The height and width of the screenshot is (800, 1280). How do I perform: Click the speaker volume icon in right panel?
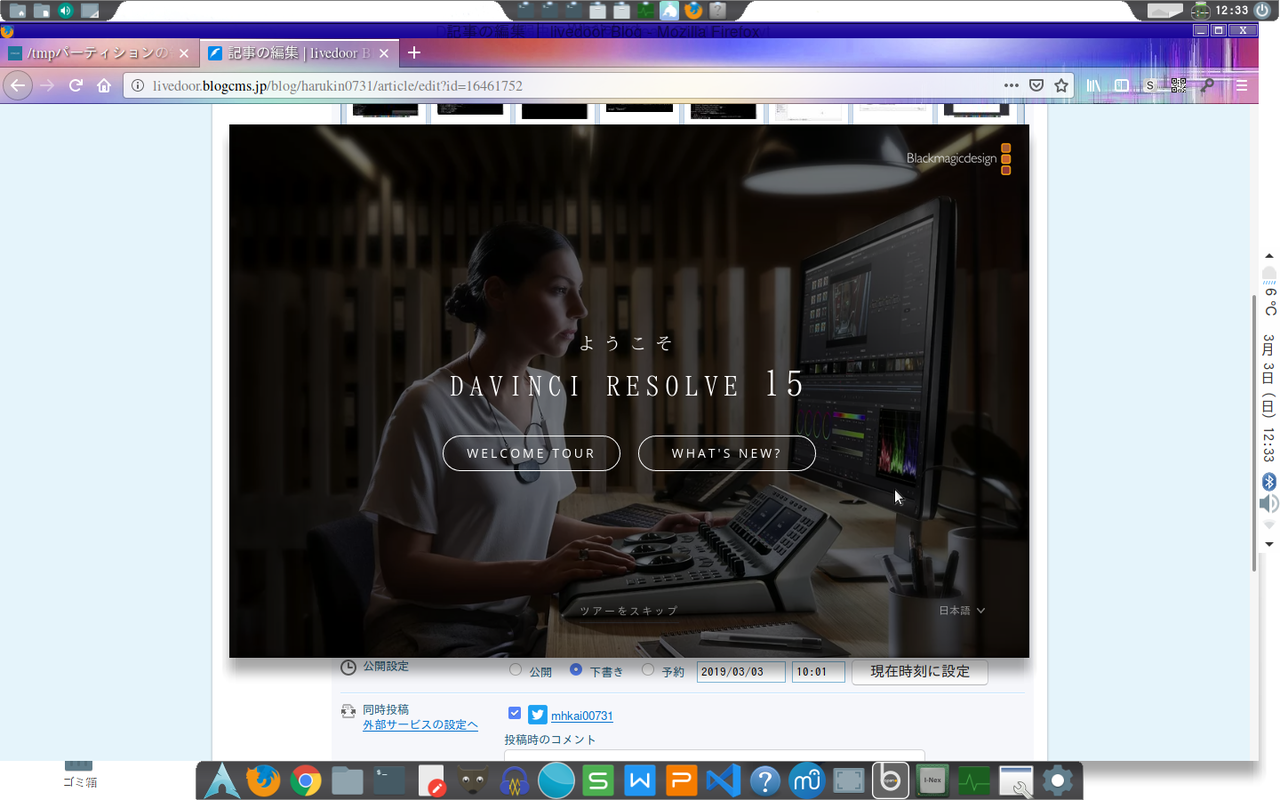1269,504
